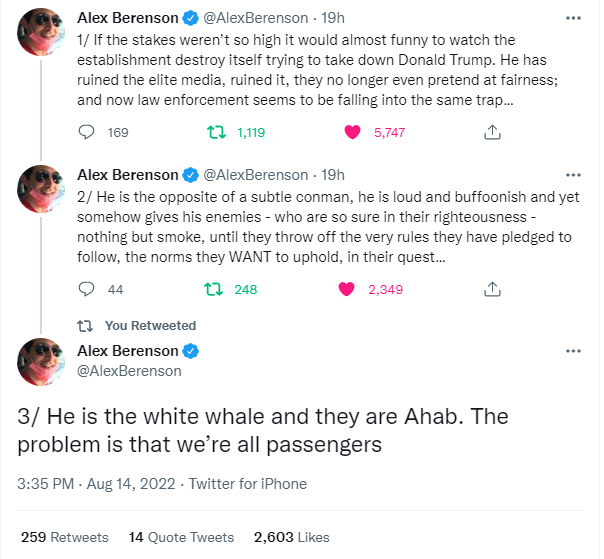The height and width of the screenshot is (559, 604).
Task: Click the Twitter for iPhone source link
Action: point(247,484)
